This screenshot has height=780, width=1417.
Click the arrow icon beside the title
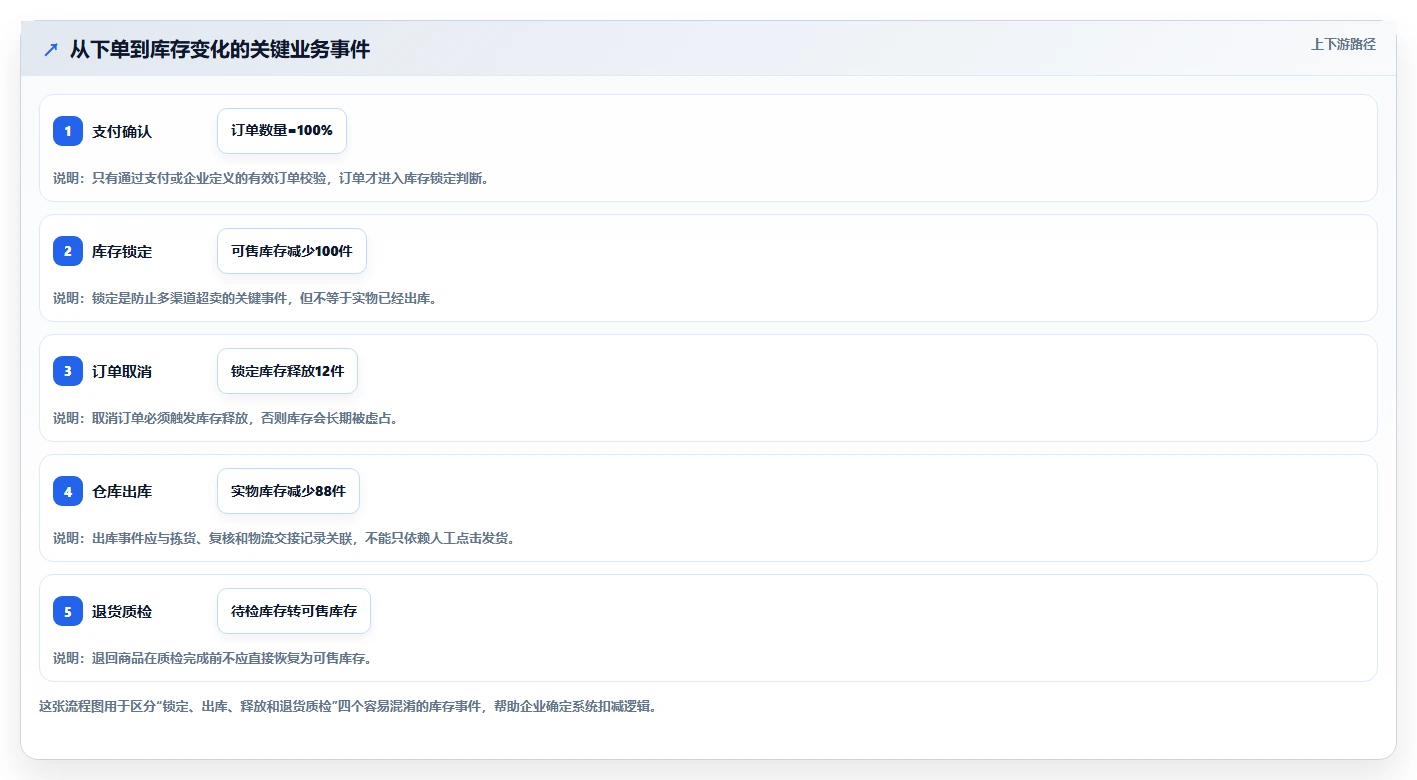pyautogui.click(x=51, y=49)
